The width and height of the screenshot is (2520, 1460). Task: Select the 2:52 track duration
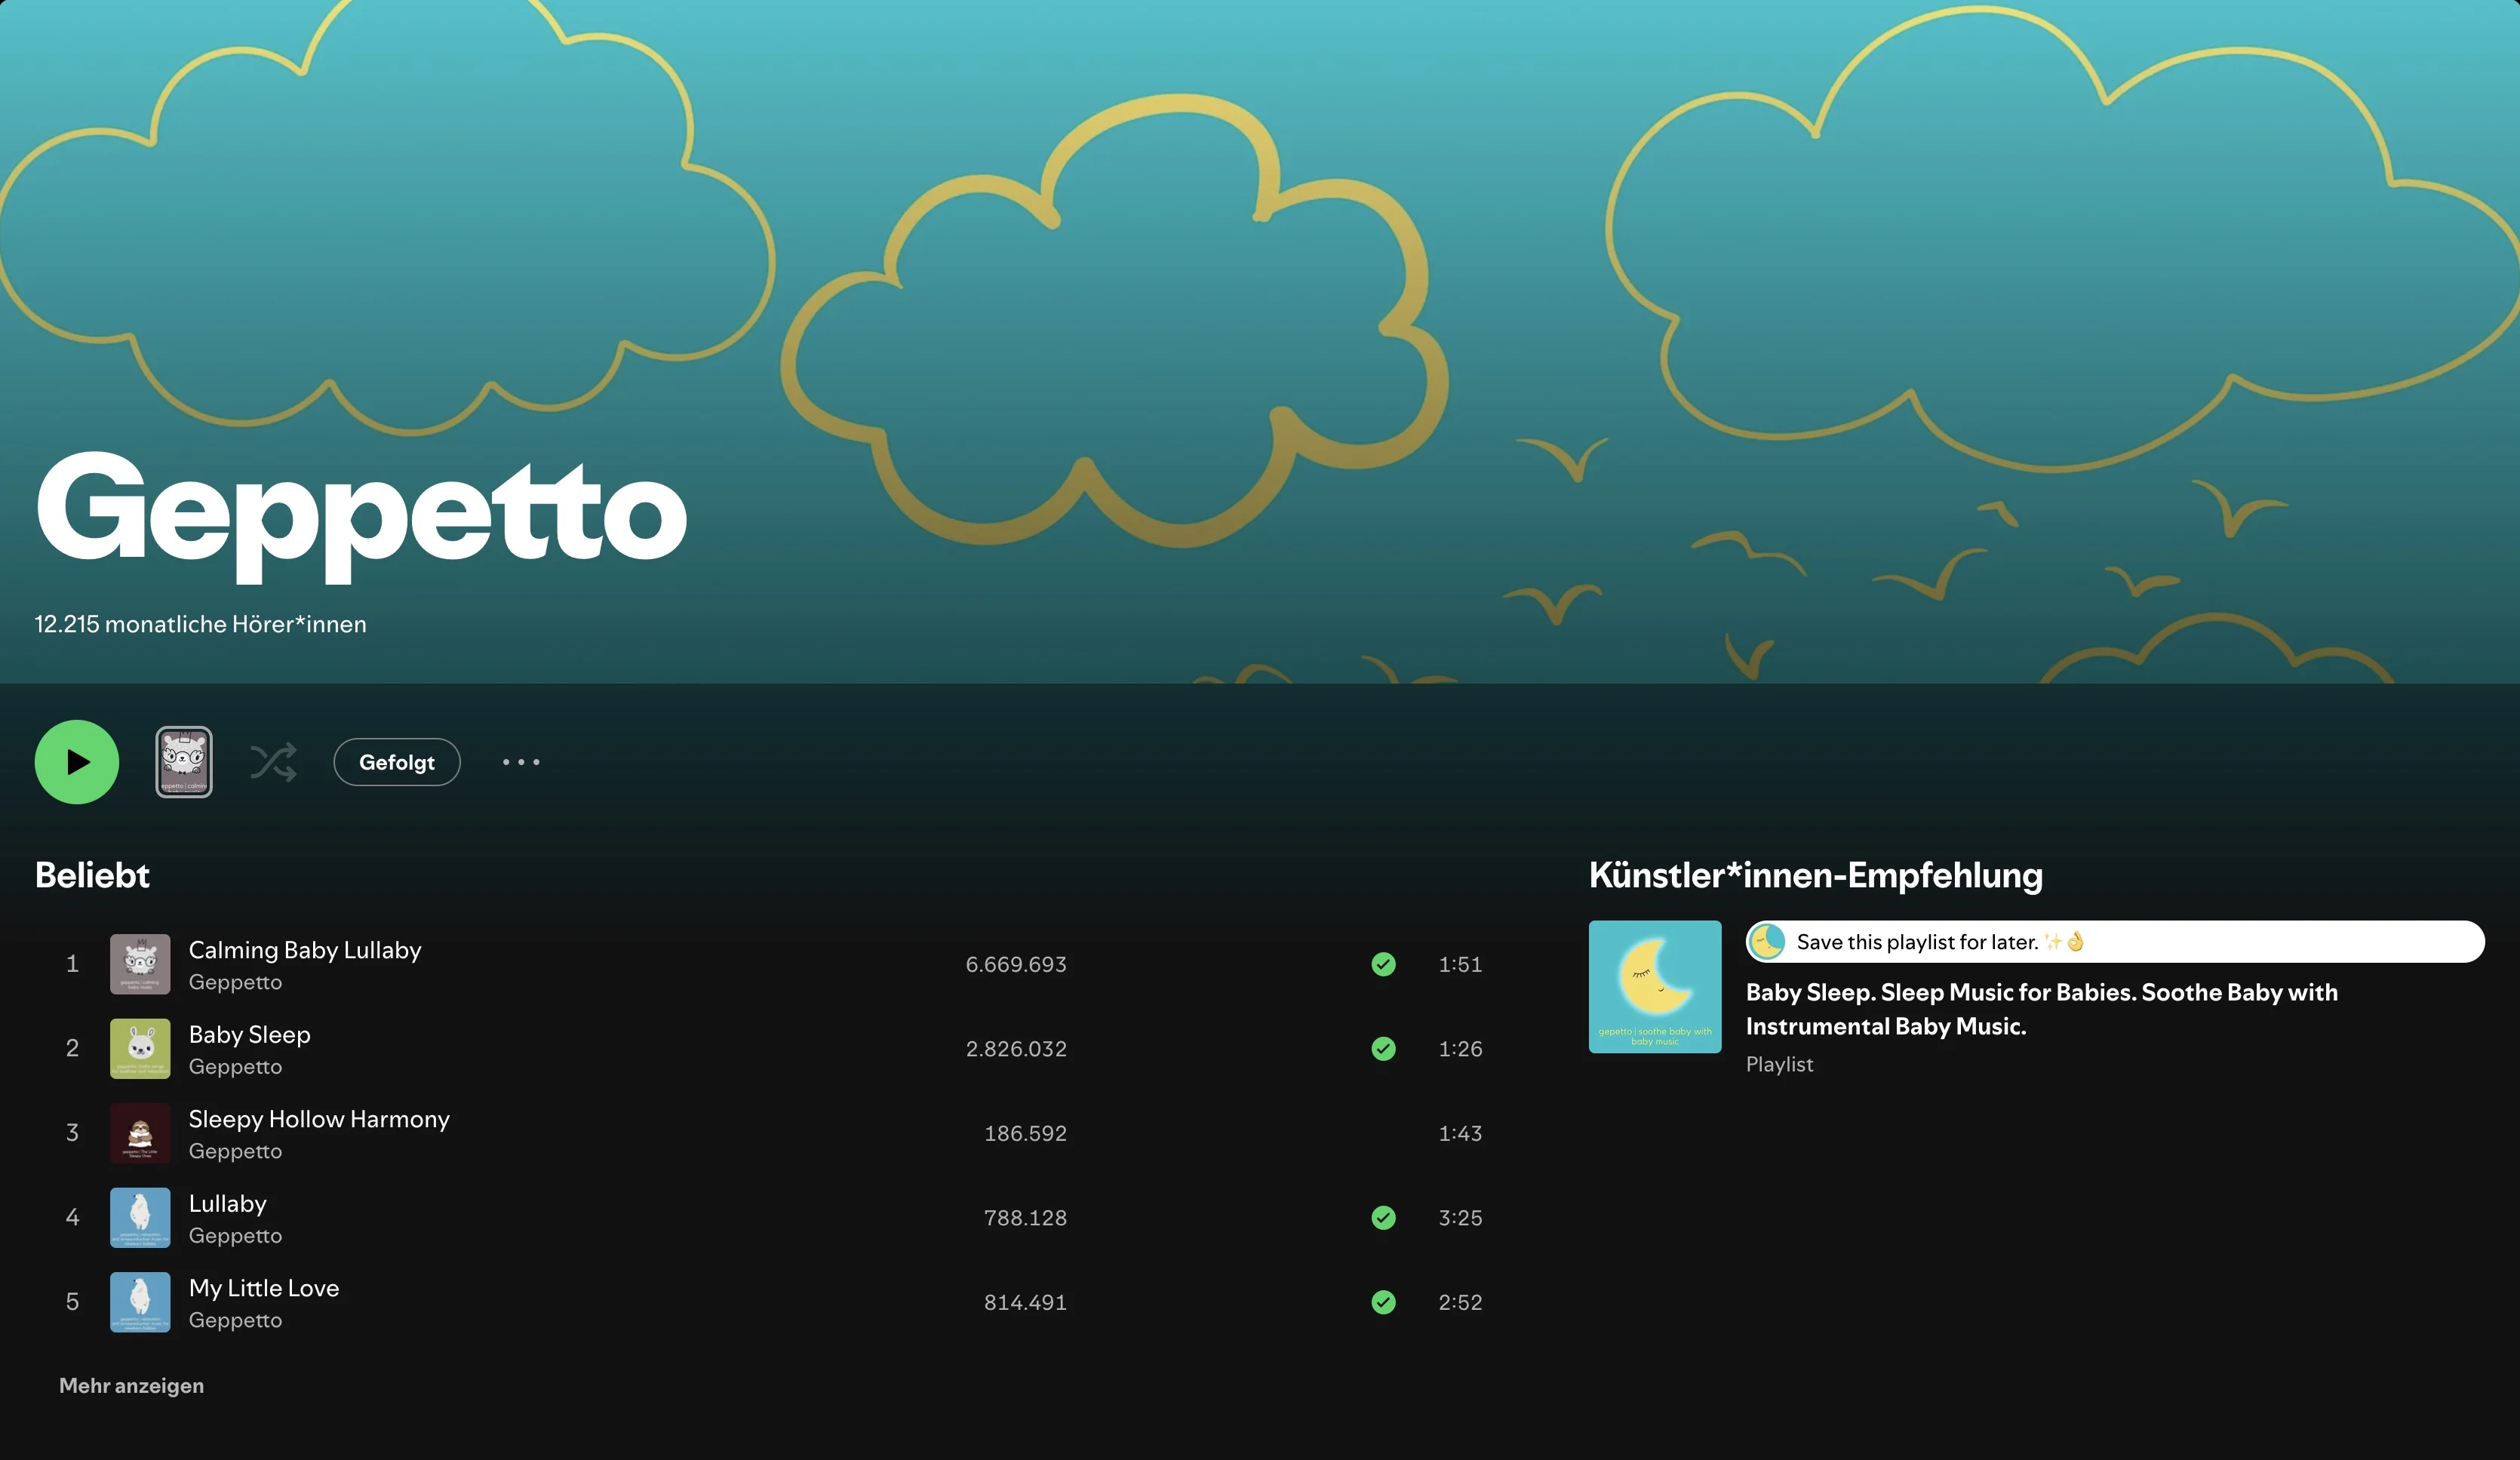(1460, 1302)
